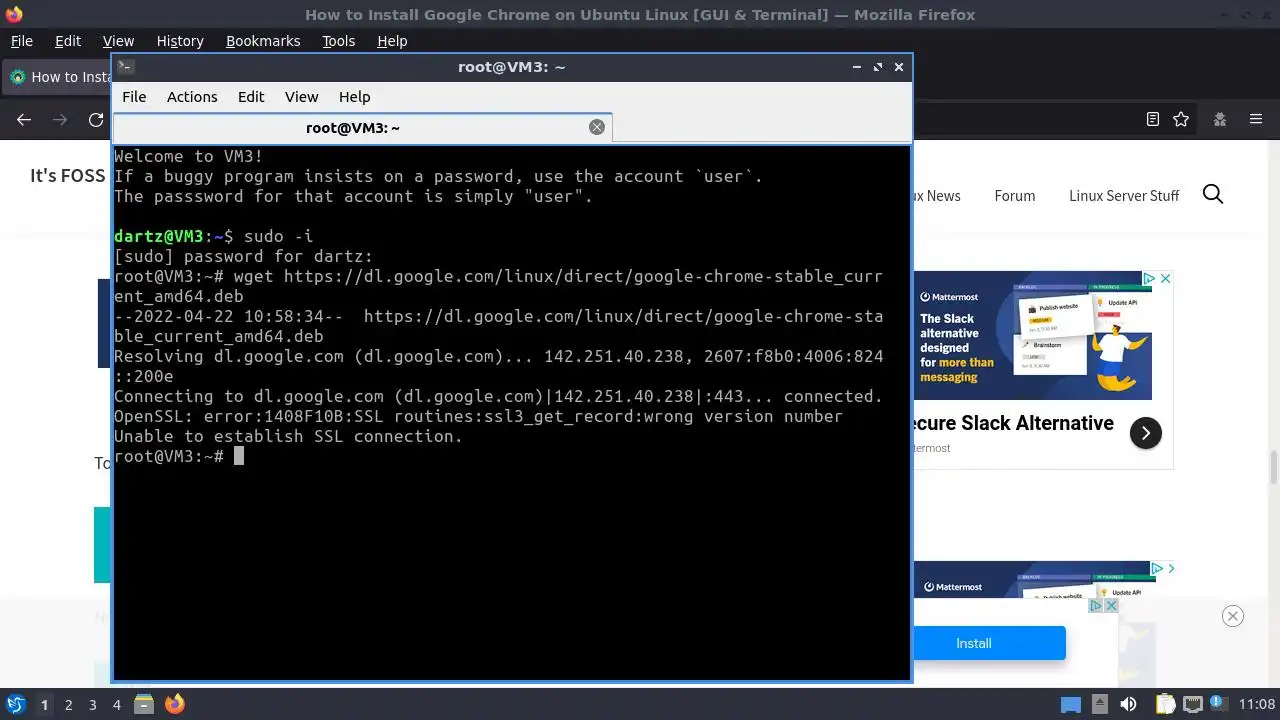This screenshot has height=720, width=1280.
Task: Click the blue Install ad button
Action: [x=988, y=643]
